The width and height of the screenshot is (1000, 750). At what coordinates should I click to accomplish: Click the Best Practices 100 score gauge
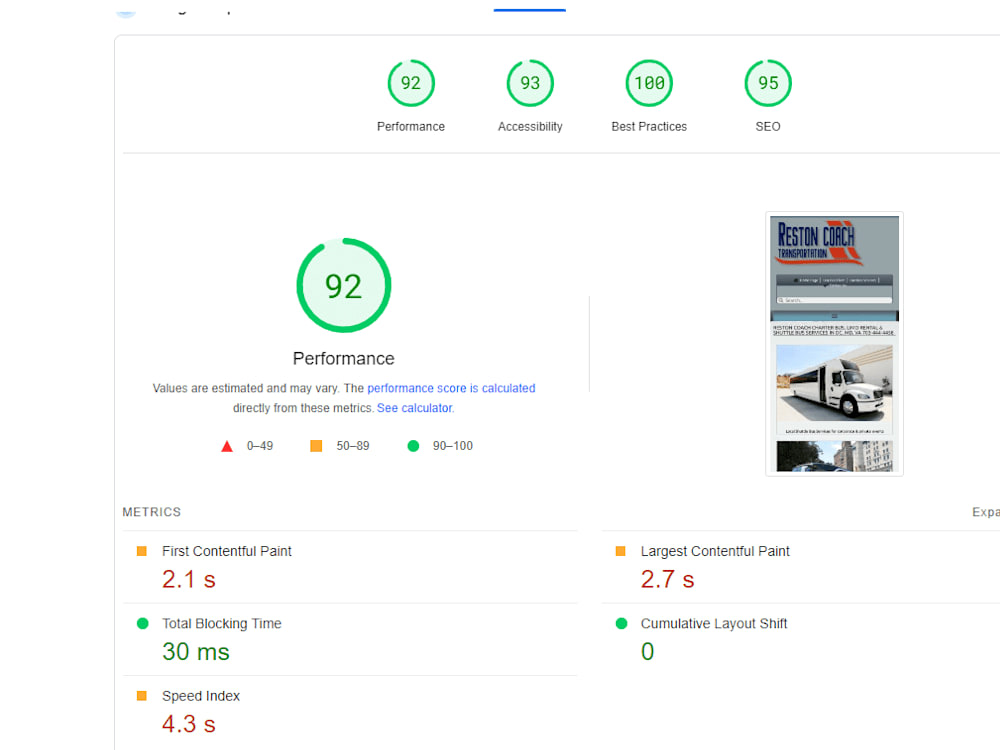pyautogui.click(x=649, y=83)
